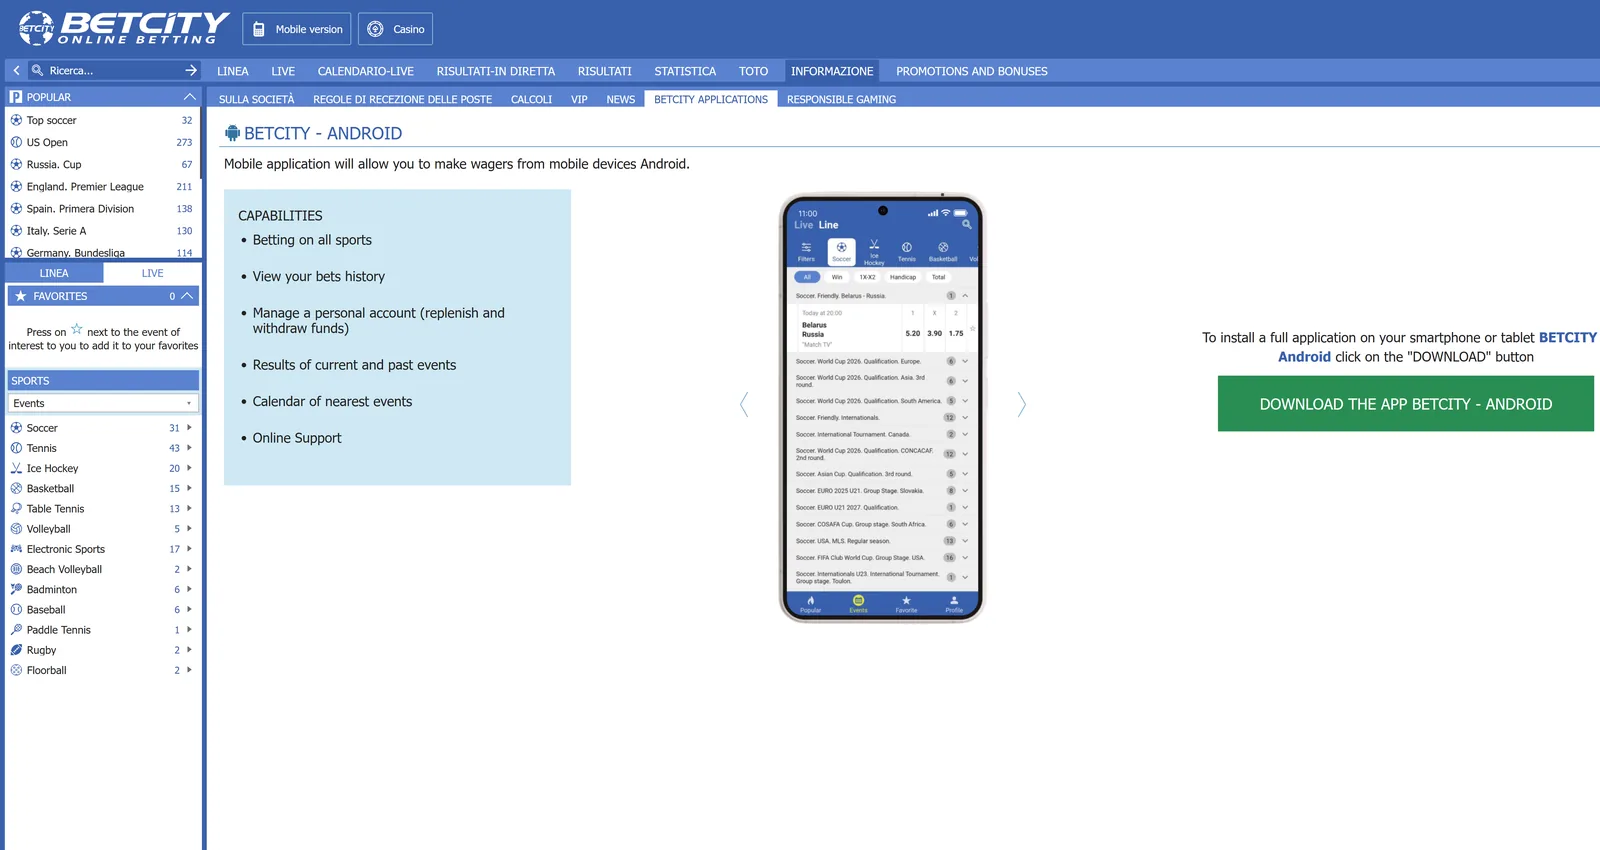Click the back arrow beside search box
This screenshot has height=850, width=1600.
pyautogui.click(x=16, y=71)
